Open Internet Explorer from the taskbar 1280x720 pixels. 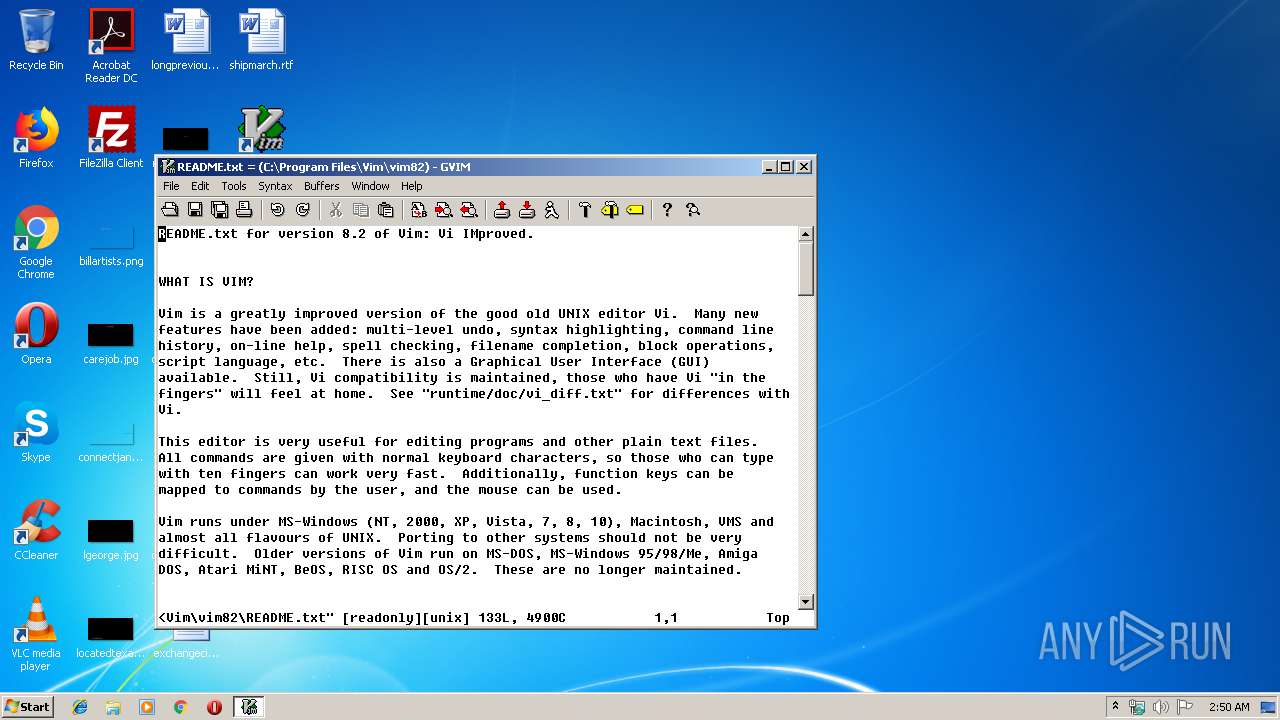point(80,707)
